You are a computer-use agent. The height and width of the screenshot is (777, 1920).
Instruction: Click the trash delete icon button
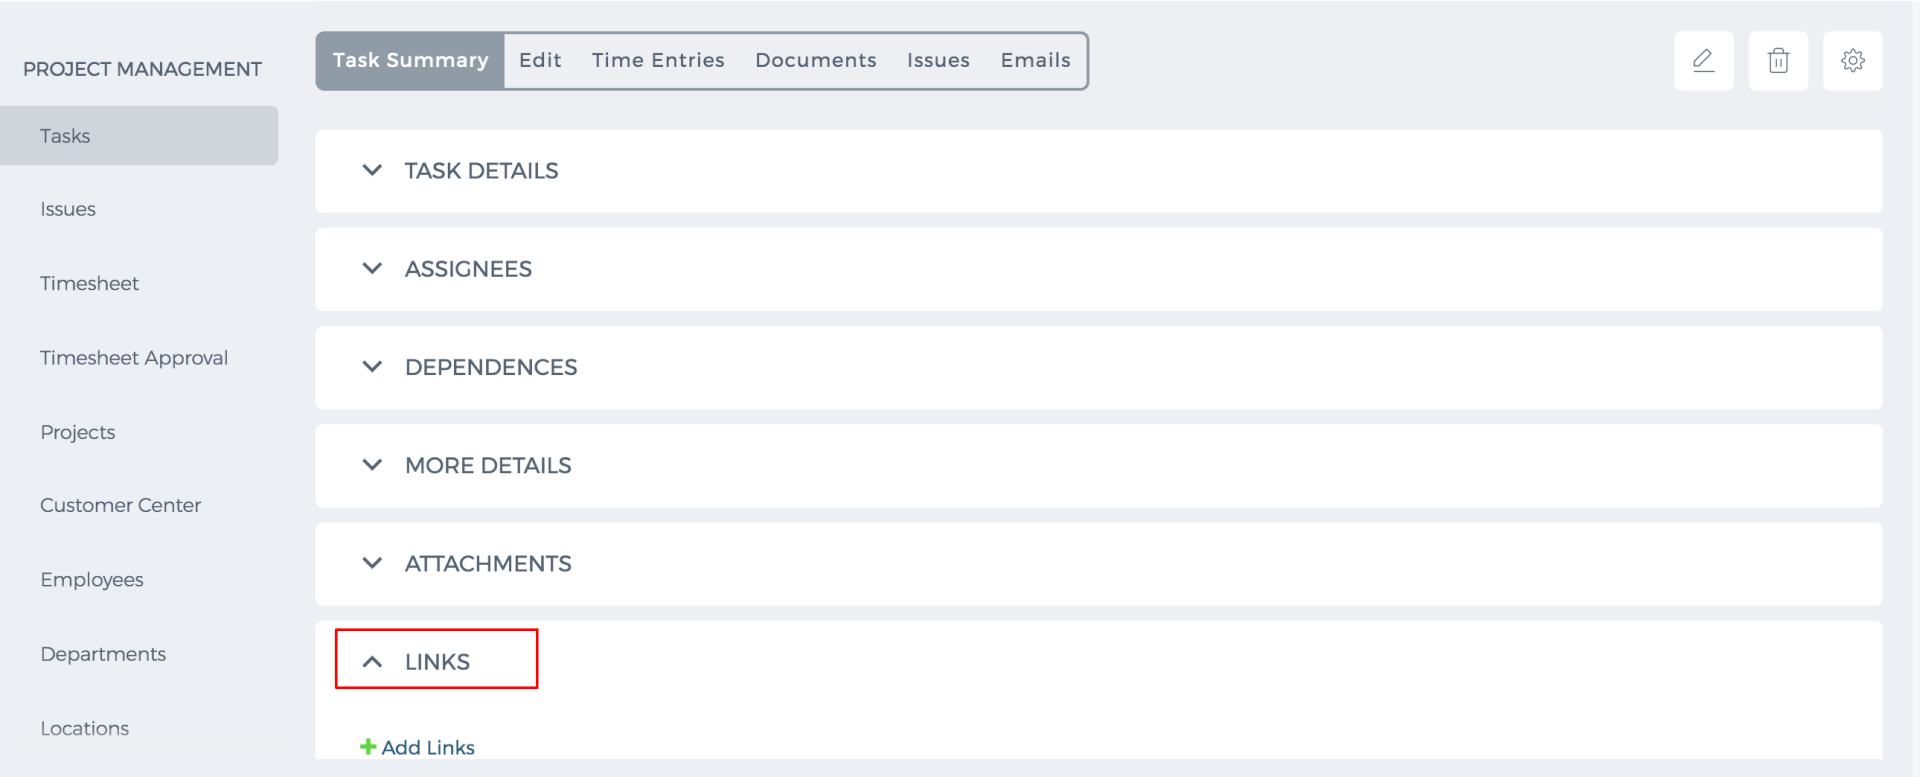(1778, 61)
